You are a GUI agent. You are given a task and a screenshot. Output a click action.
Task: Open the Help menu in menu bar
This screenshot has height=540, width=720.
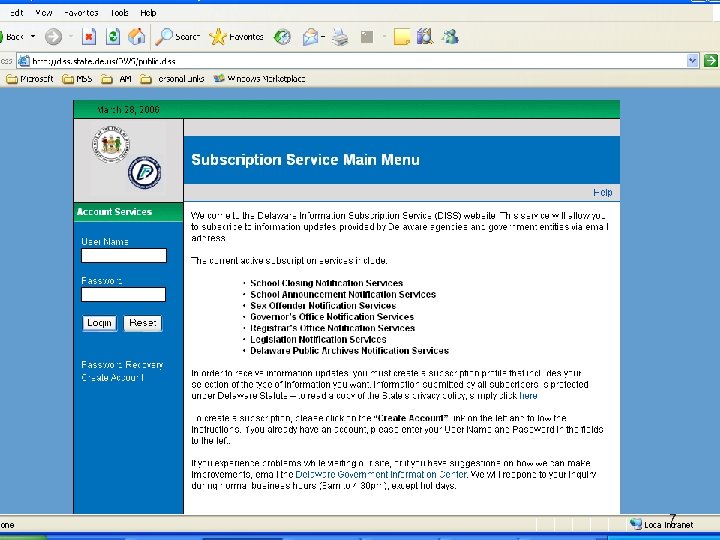pos(148,13)
